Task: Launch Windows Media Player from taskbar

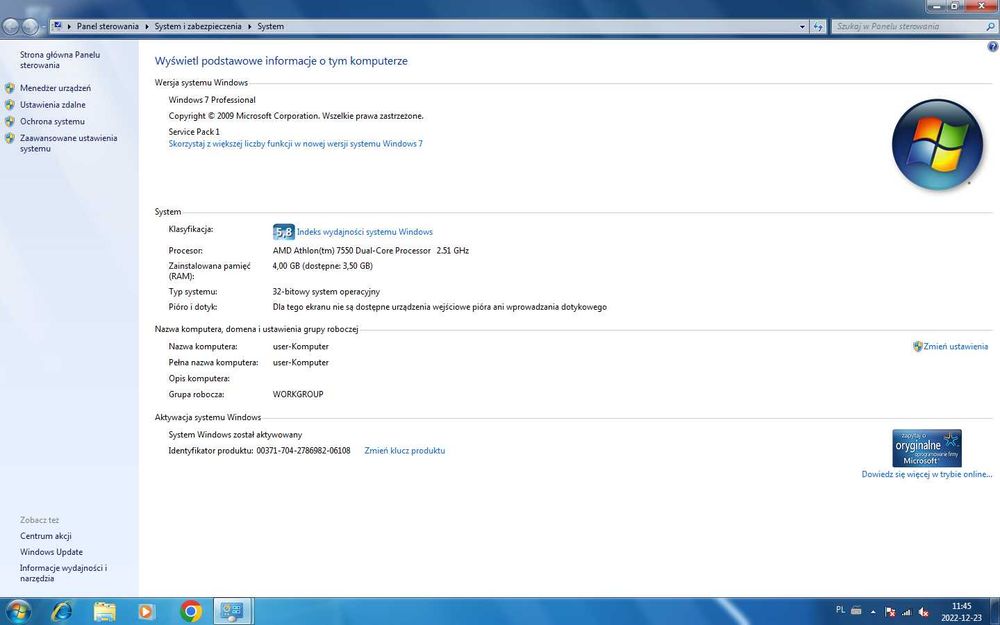Action: pos(145,612)
